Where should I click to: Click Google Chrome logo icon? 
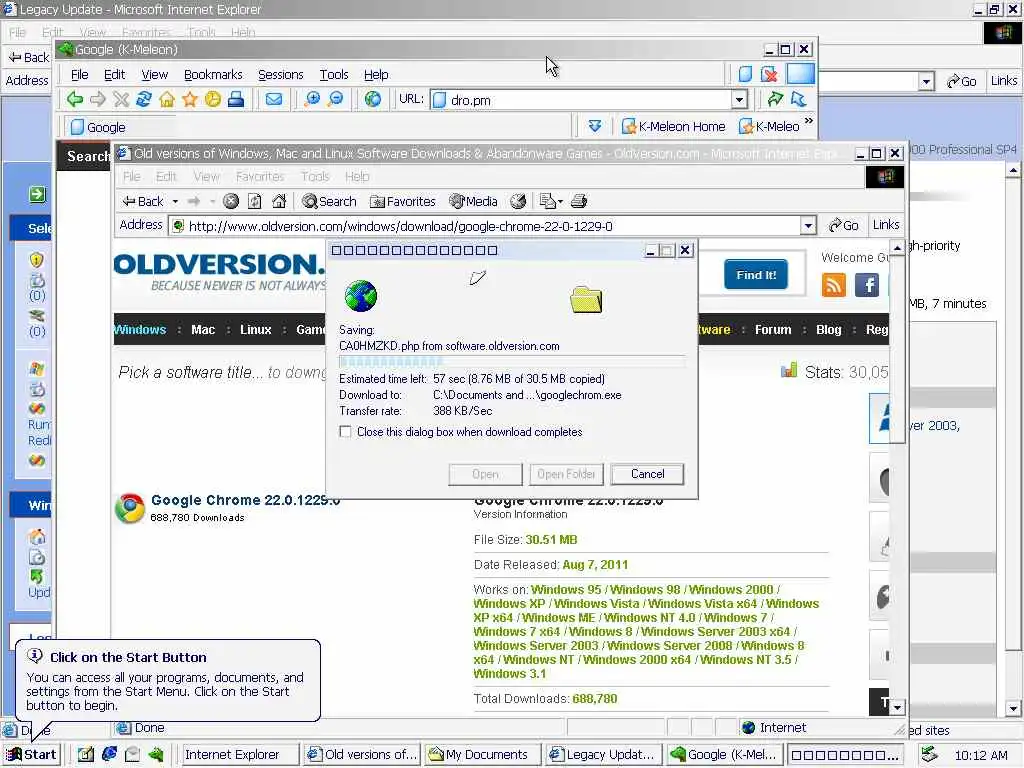click(130, 508)
